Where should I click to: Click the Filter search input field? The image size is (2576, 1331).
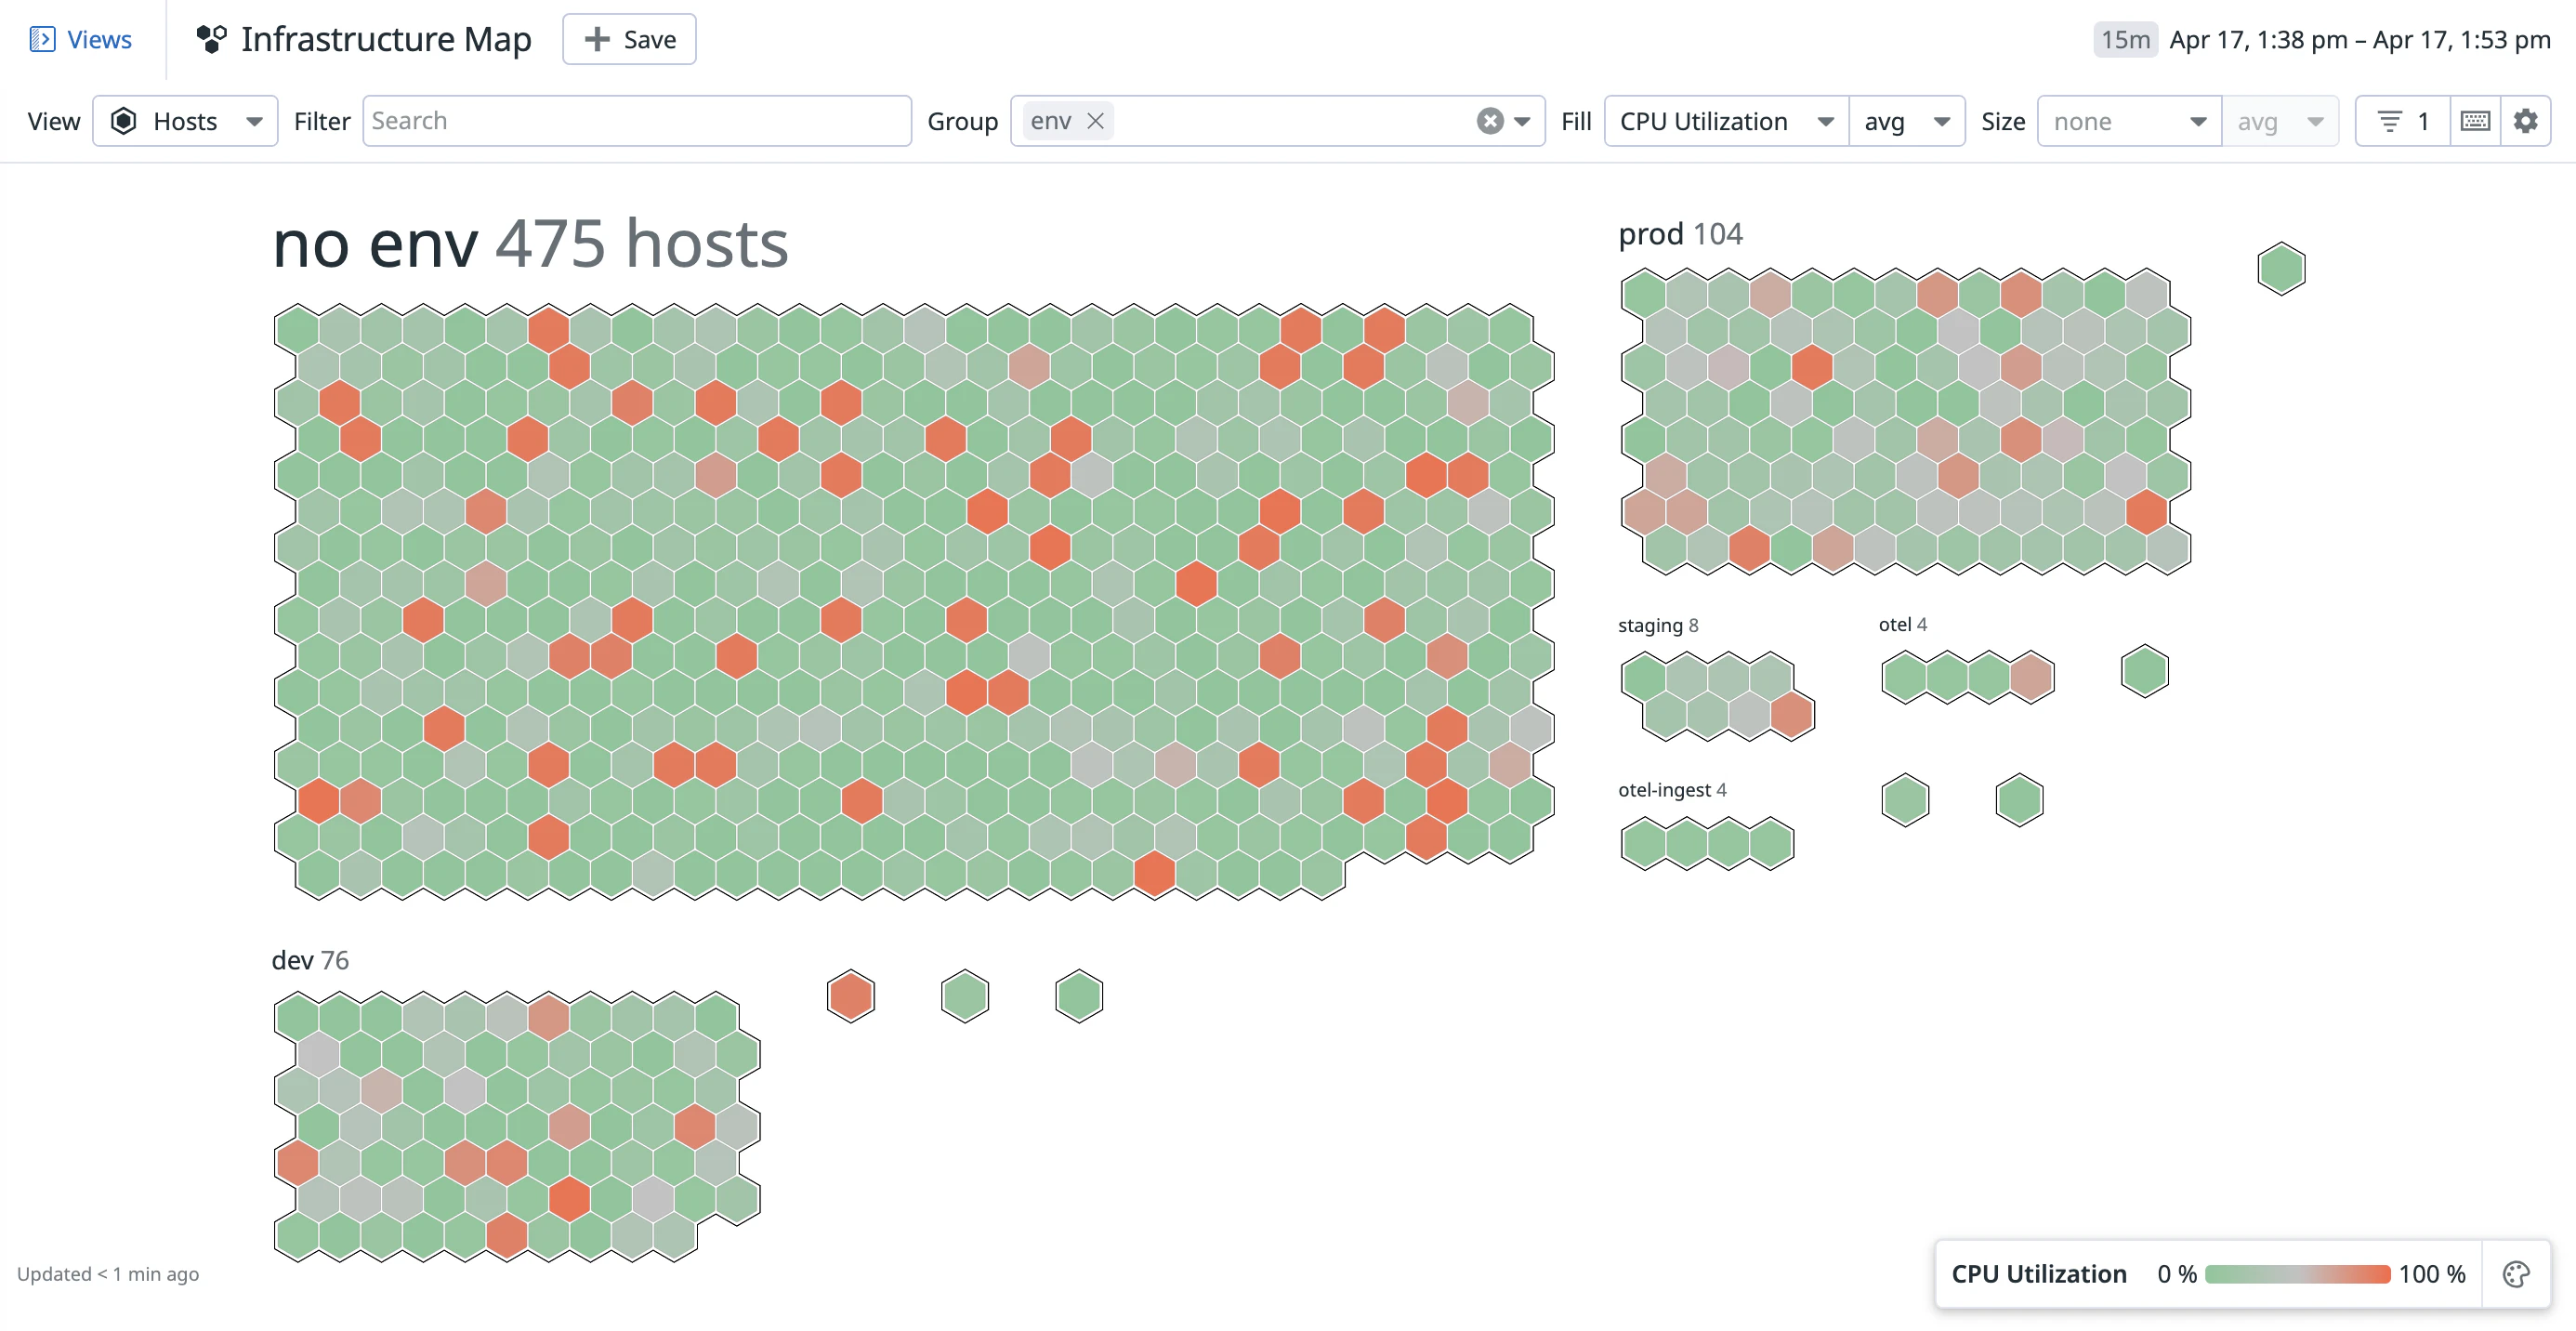(x=636, y=121)
